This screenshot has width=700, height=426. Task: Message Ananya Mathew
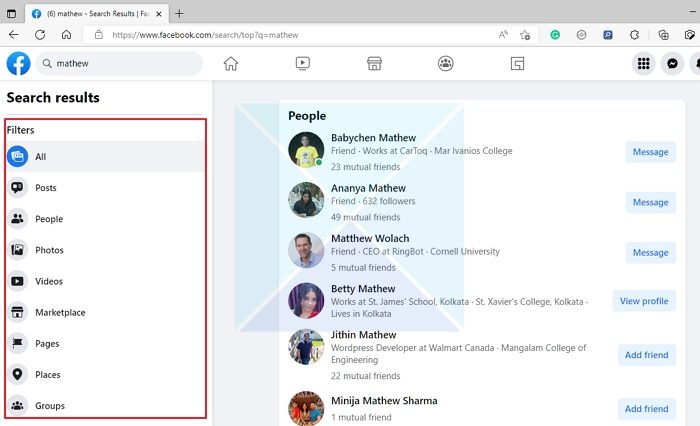pos(650,202)
